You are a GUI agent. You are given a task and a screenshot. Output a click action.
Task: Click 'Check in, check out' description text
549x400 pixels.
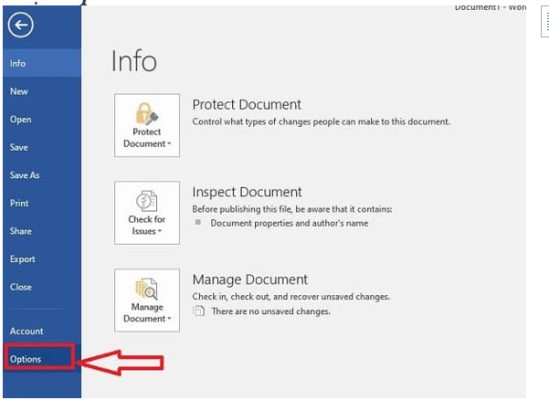tap(291, 297)
